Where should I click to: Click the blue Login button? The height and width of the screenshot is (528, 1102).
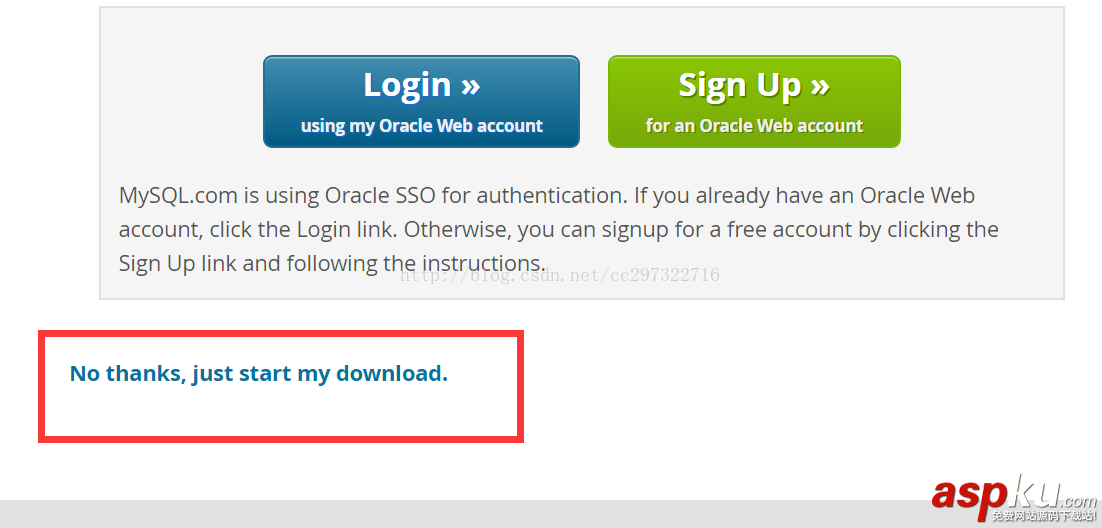pos(421,102)
